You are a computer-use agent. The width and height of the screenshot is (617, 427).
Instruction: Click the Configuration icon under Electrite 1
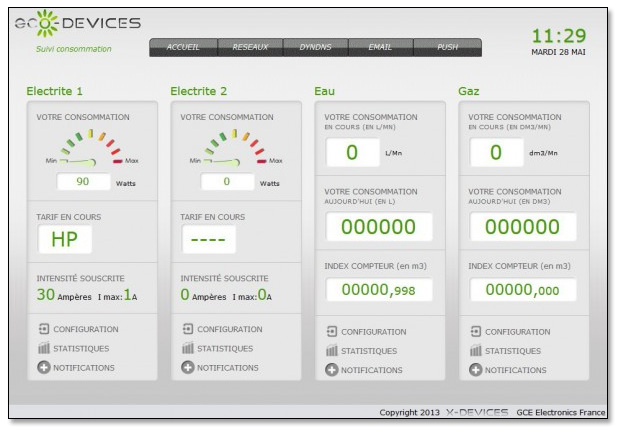[43, 329]
